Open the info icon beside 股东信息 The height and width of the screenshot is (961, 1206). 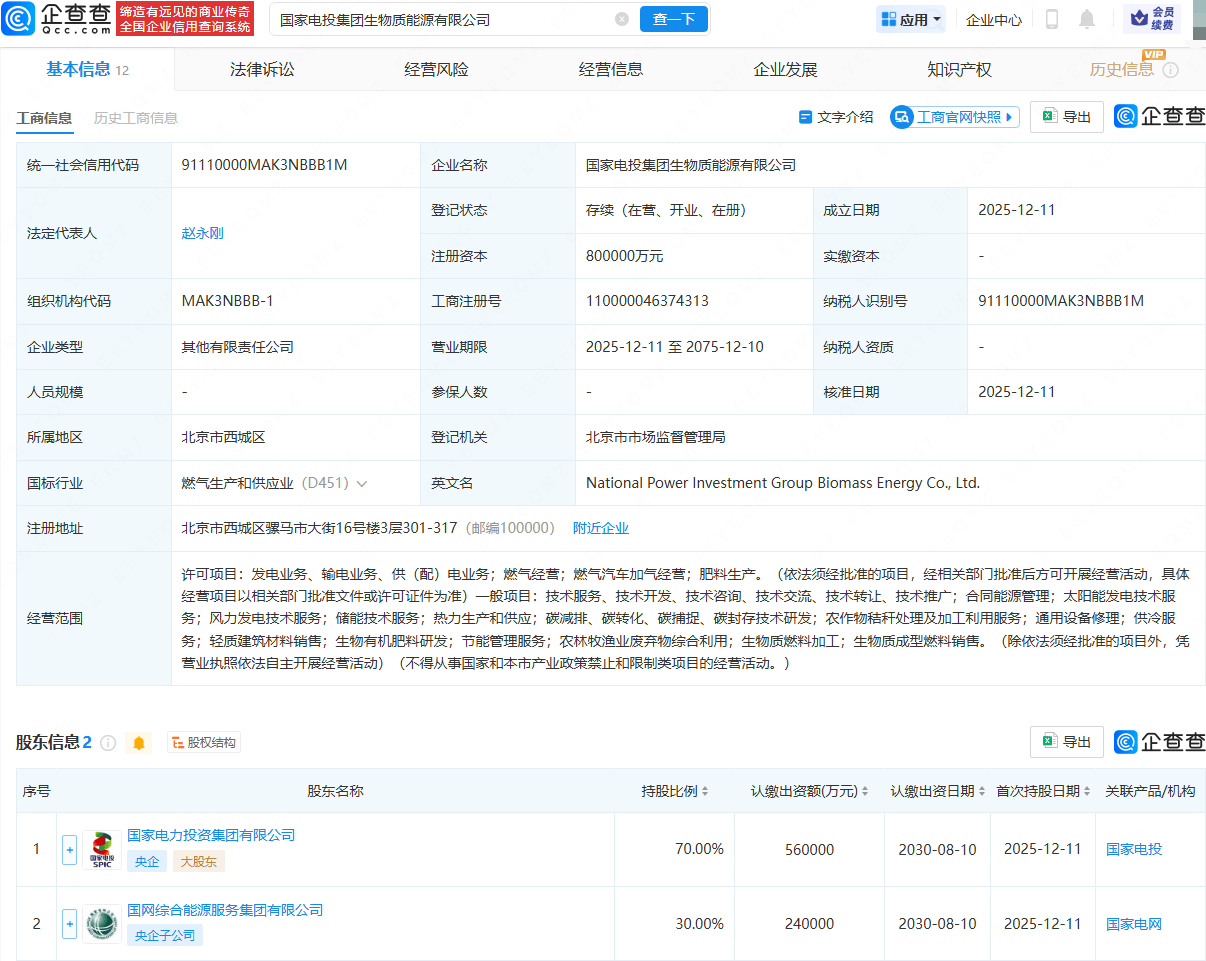(108, 743)
